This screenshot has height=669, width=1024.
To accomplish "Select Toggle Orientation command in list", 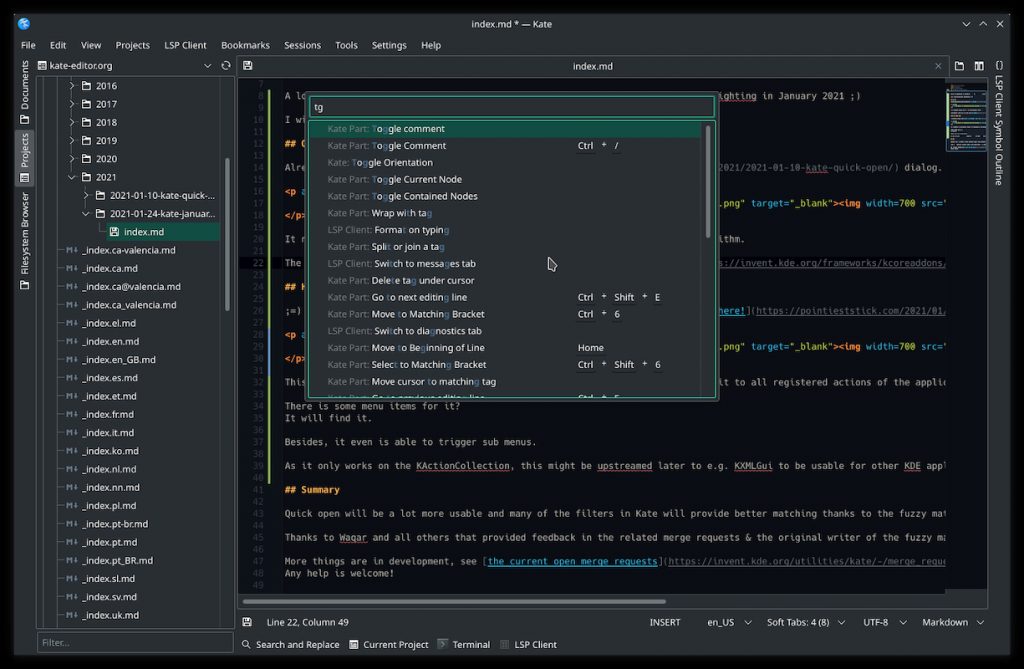I will [392, 162].
